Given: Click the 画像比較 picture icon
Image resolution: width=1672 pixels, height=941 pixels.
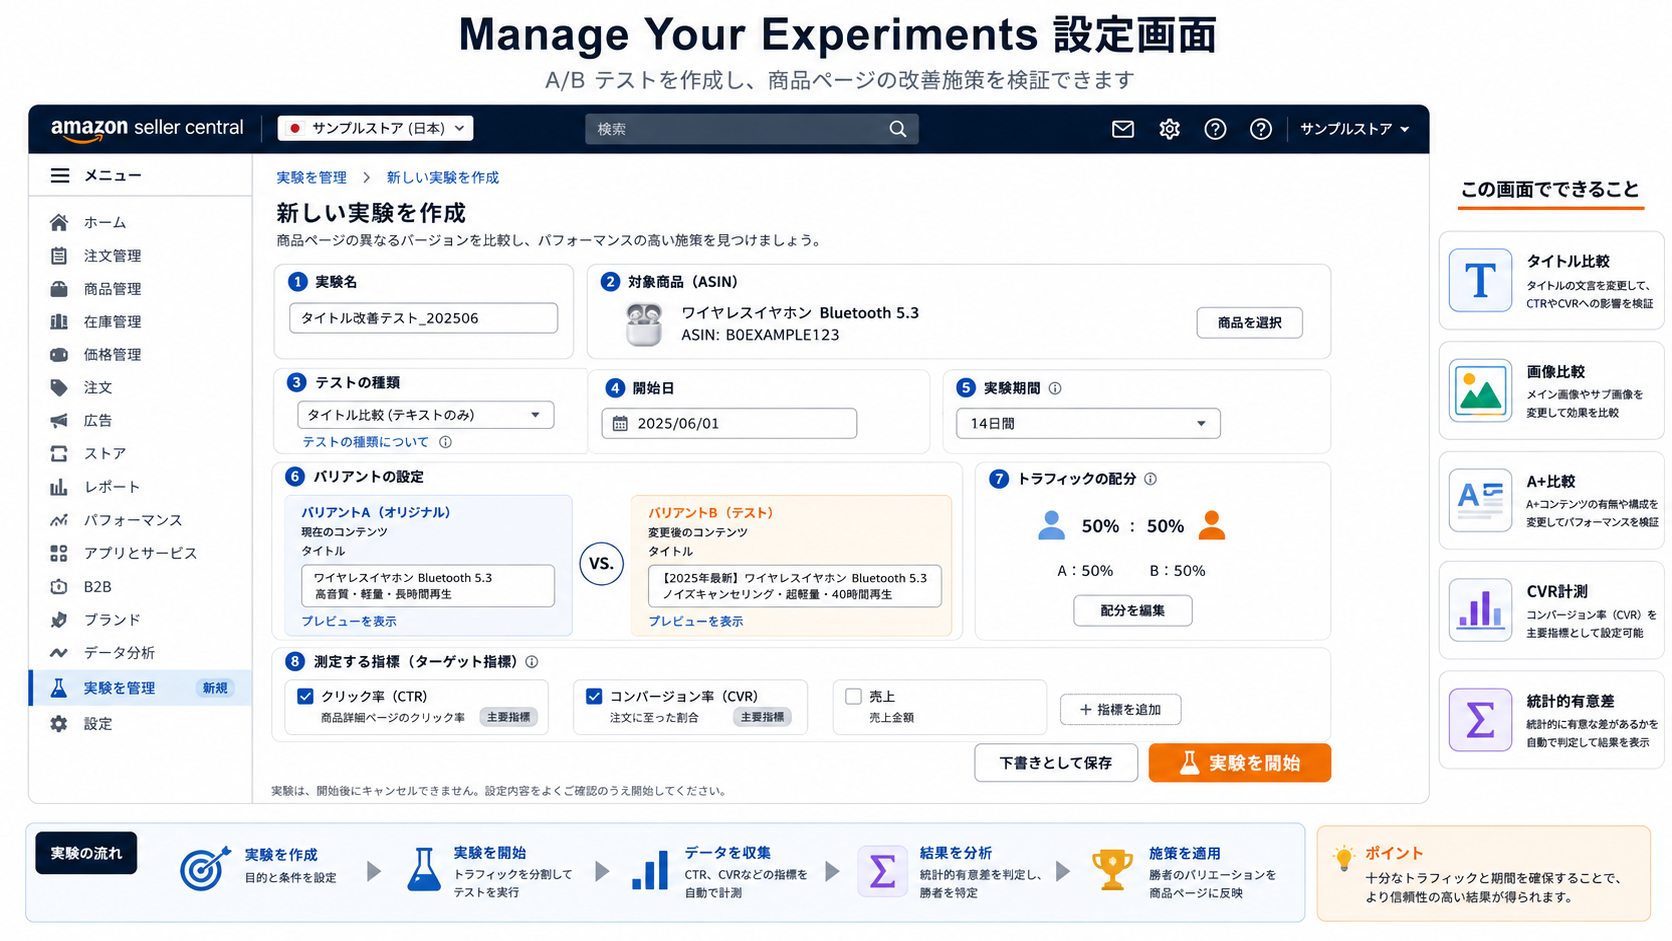Looking at the screenshot, I should pos(1480,390).
